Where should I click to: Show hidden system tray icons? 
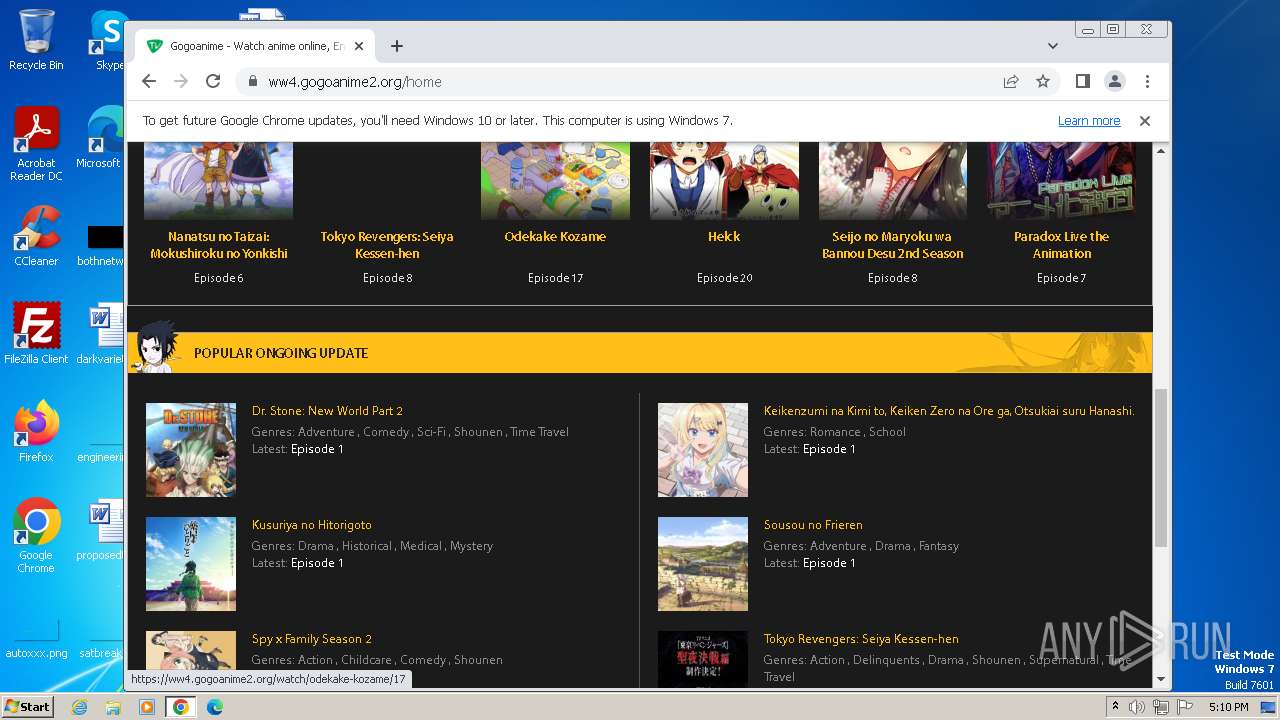point(1115,707)
